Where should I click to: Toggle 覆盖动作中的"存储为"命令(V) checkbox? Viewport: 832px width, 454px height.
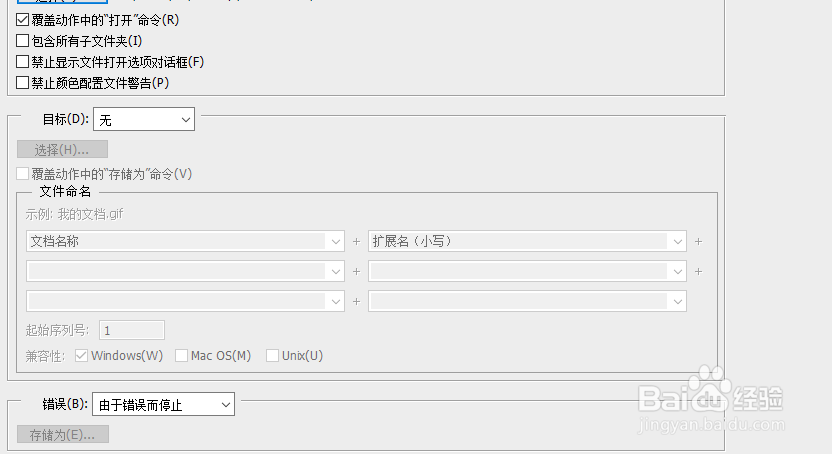click(x=23, y=174)
